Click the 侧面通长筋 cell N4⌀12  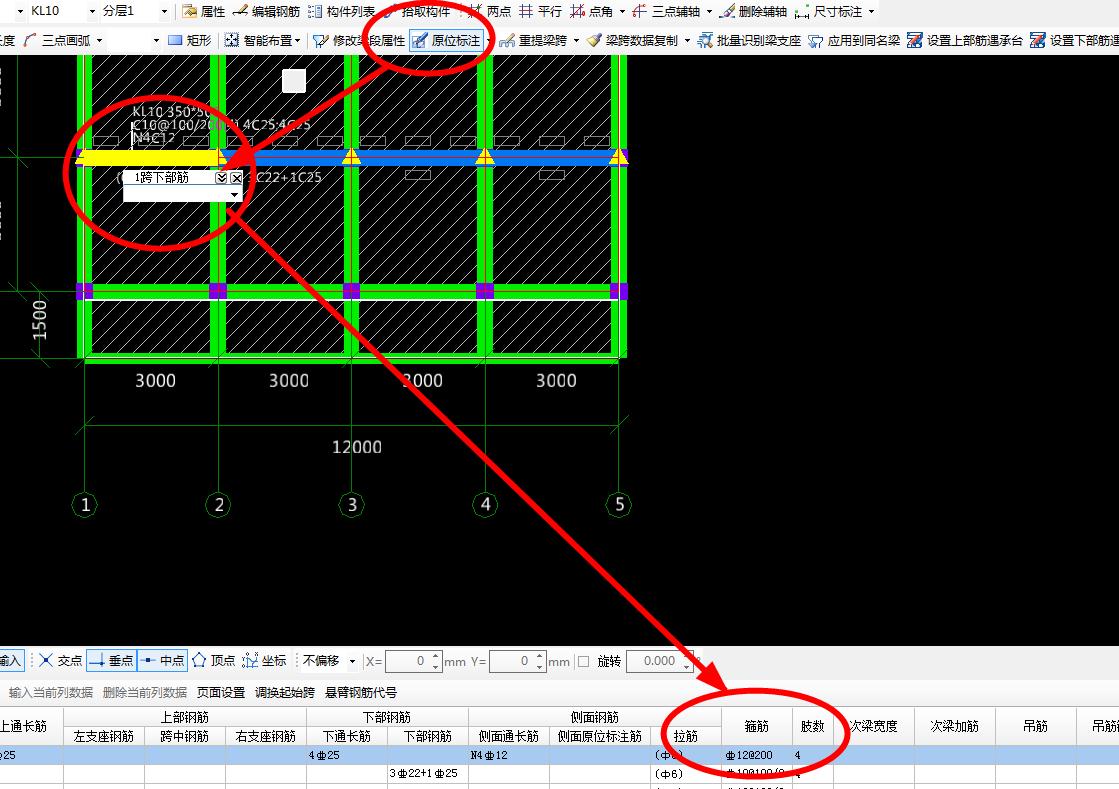coord(509,755)
